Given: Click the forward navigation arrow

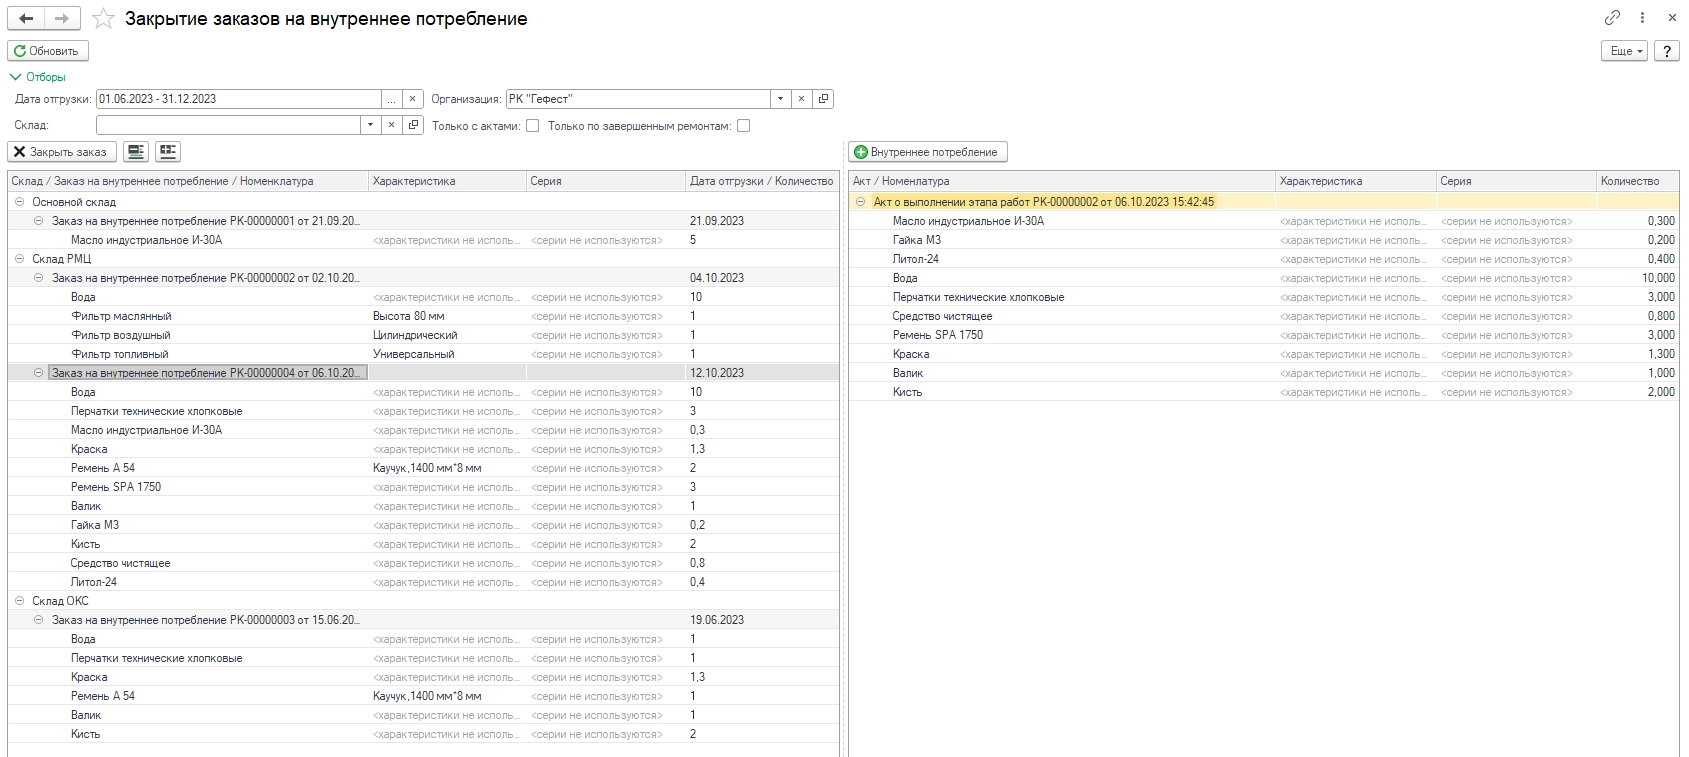Looking at the screenshot, I should (62, 19).
